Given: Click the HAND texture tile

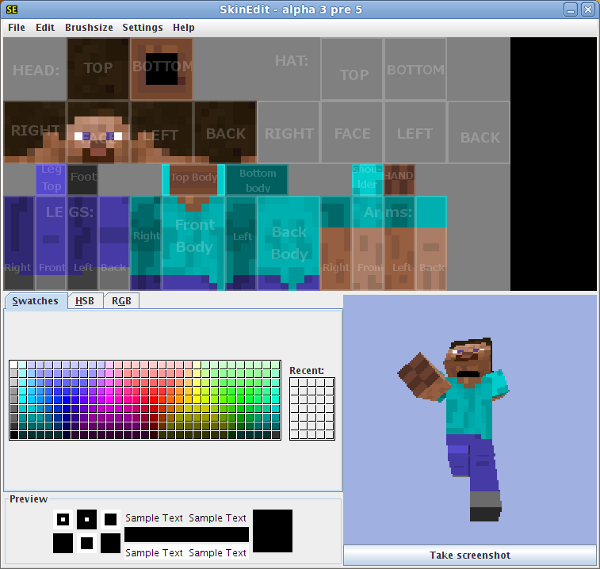Looking at the screenshot, I should point(399,176).
